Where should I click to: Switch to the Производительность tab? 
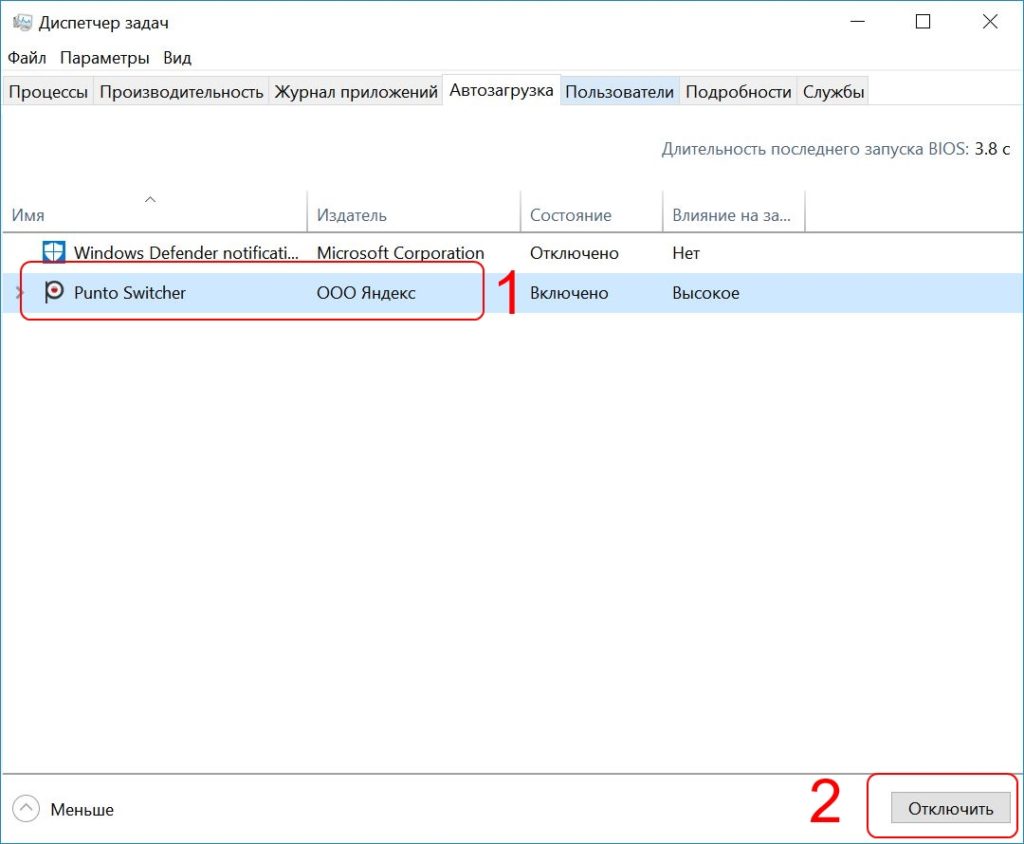point(181,92)
